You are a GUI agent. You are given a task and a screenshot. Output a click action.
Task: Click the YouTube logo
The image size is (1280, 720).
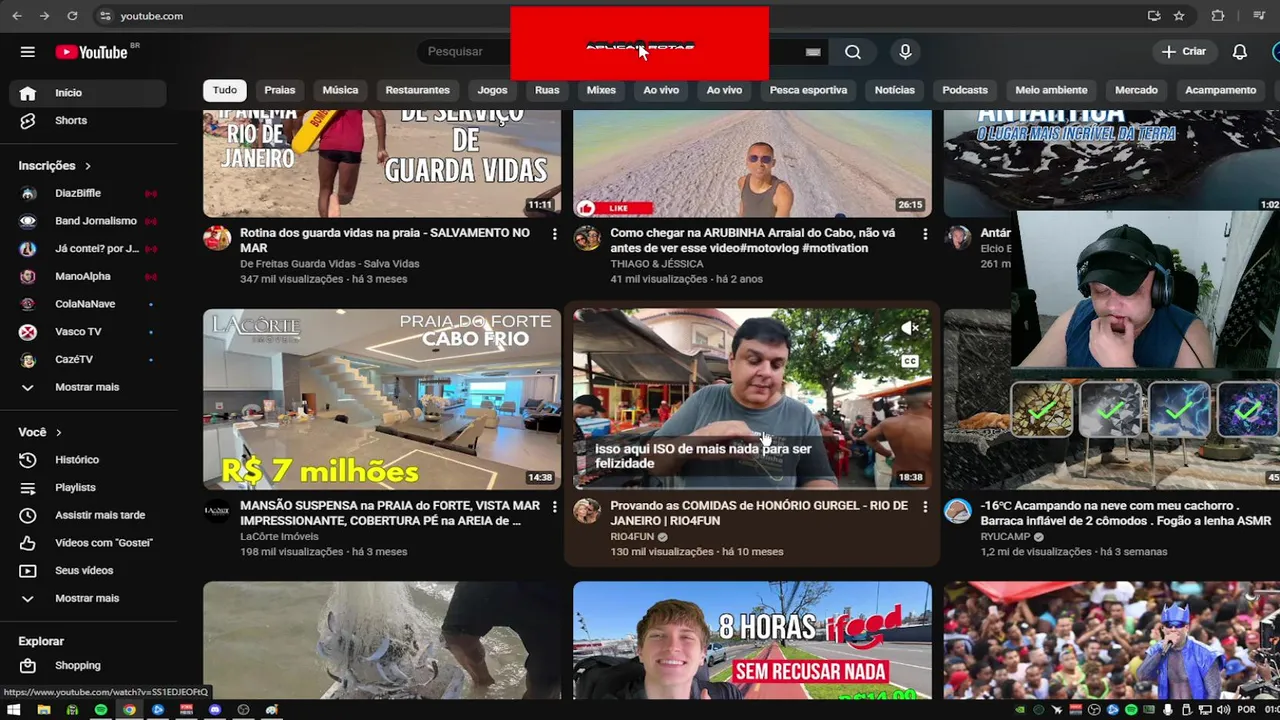click(x=91, y=52)
